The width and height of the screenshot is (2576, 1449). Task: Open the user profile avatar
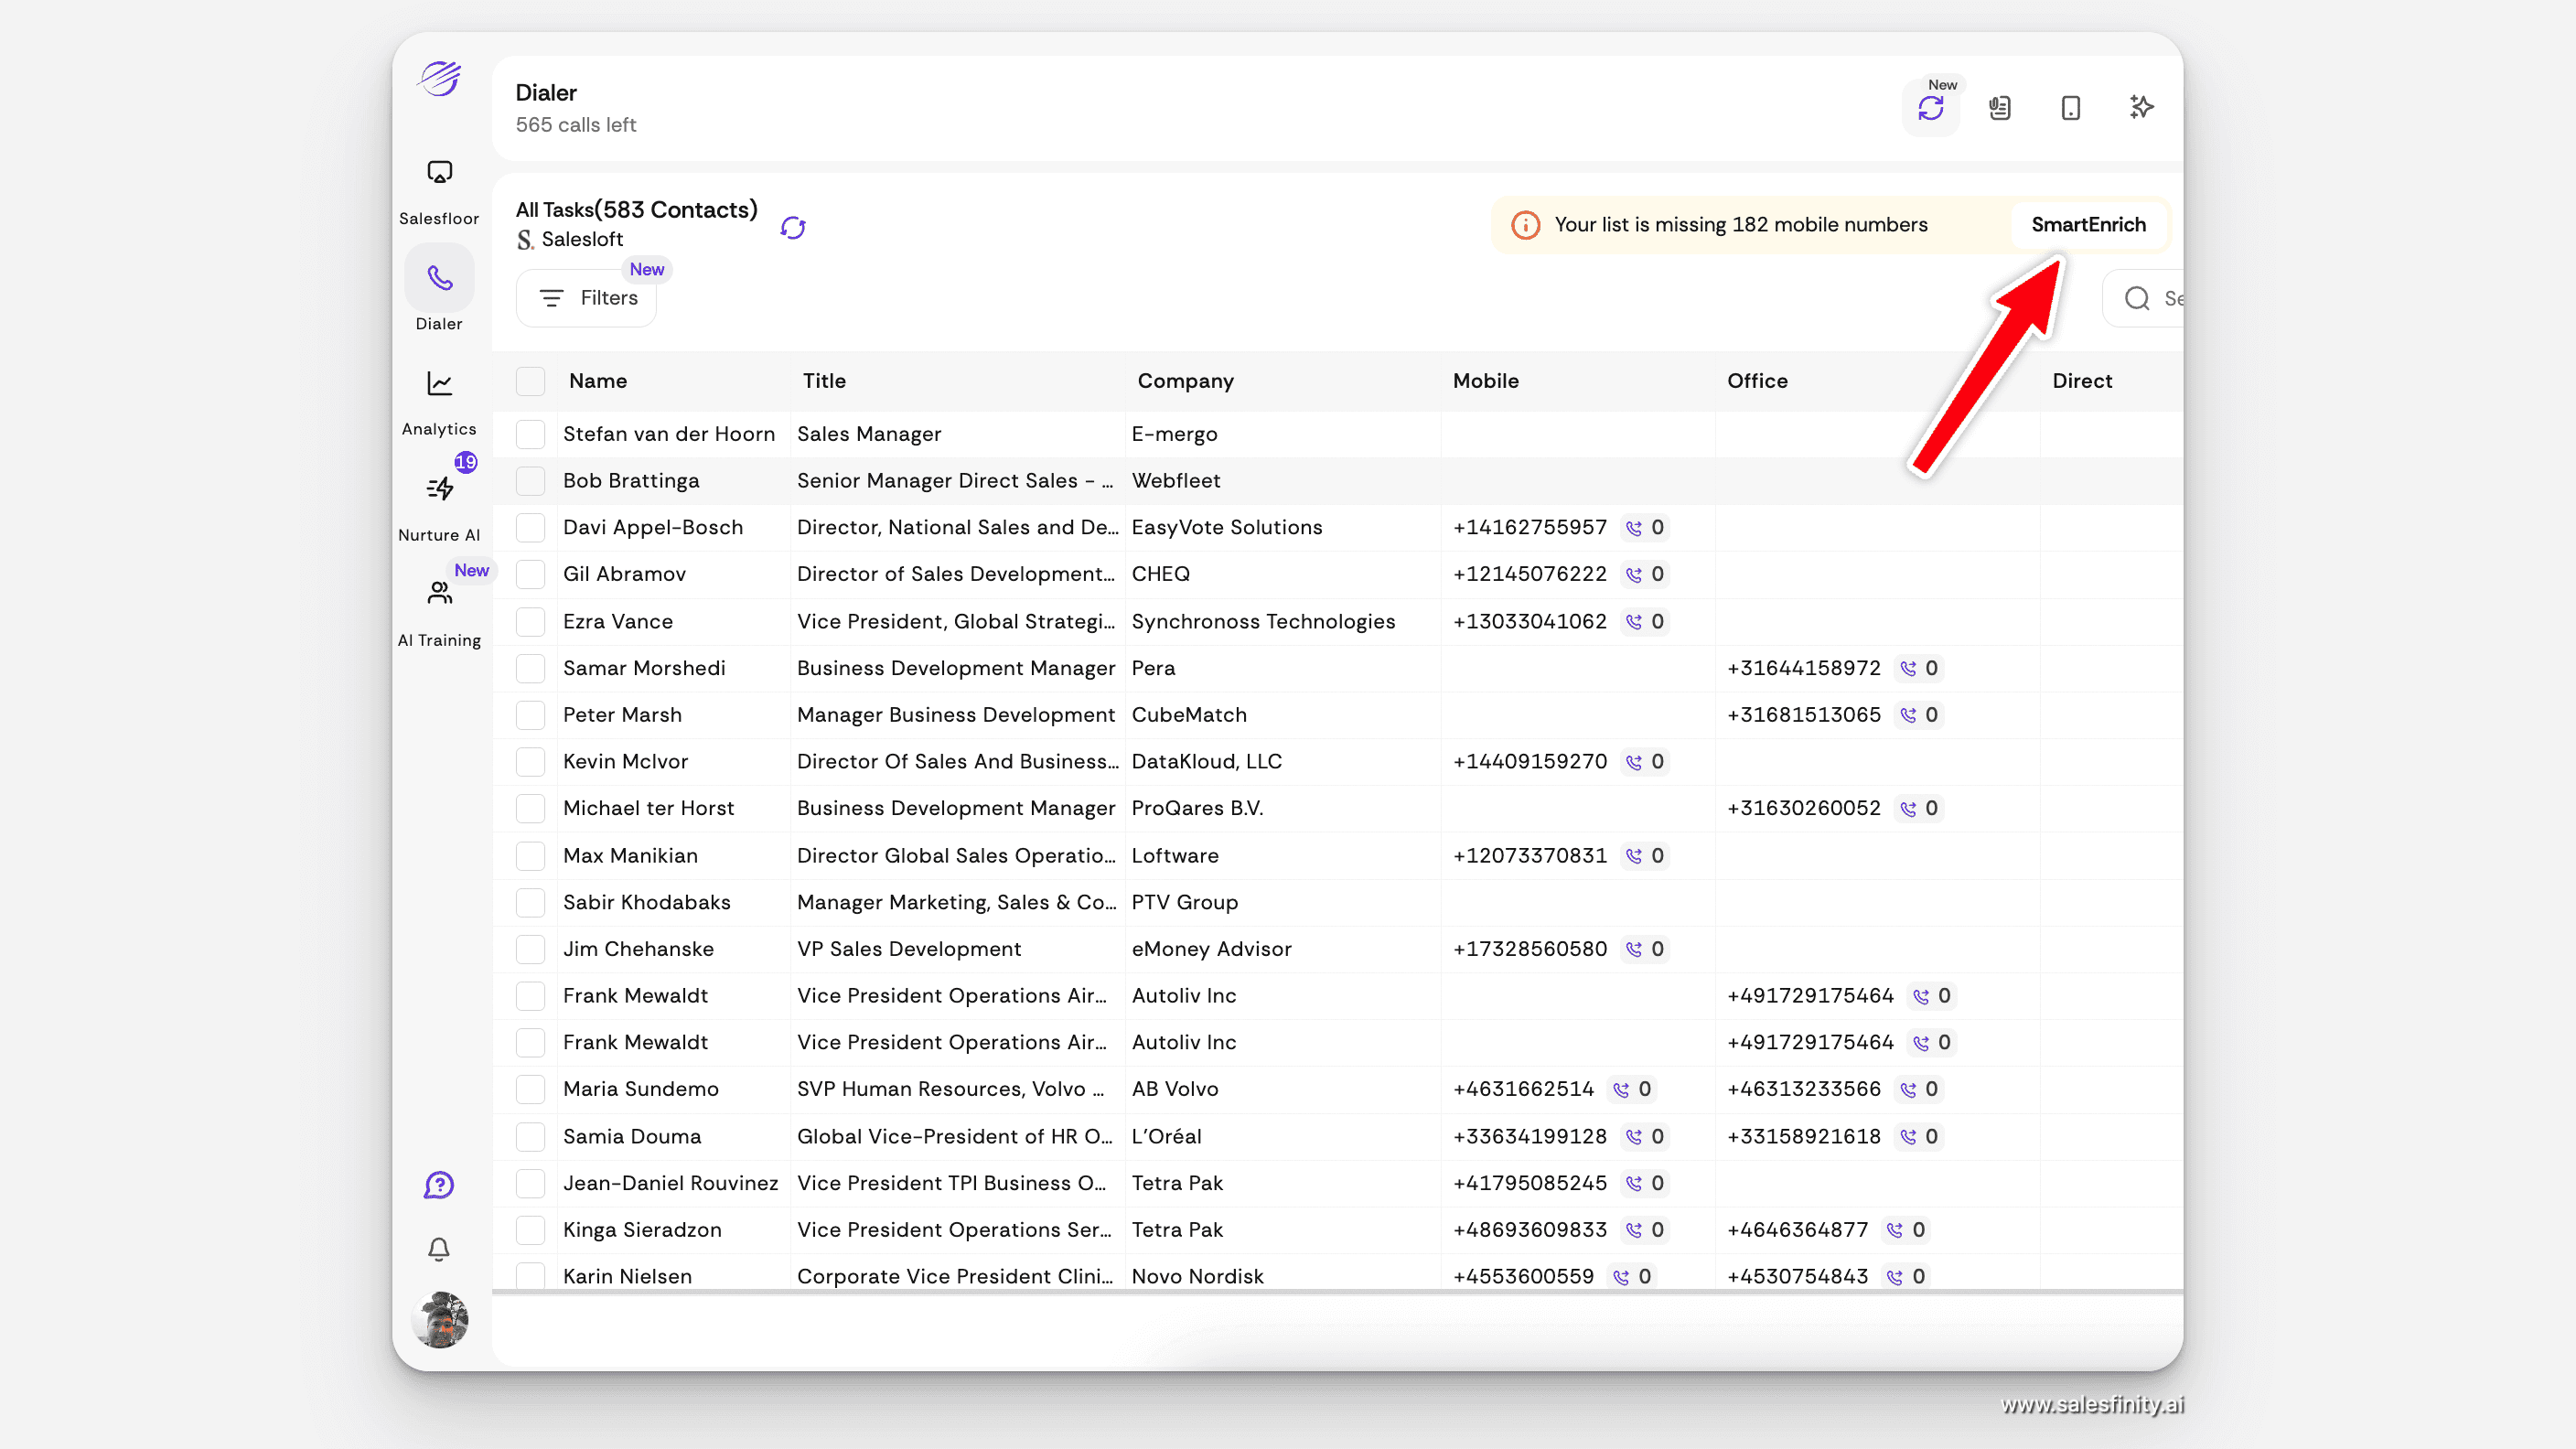pyautogui.click(x=439, y=1320)
